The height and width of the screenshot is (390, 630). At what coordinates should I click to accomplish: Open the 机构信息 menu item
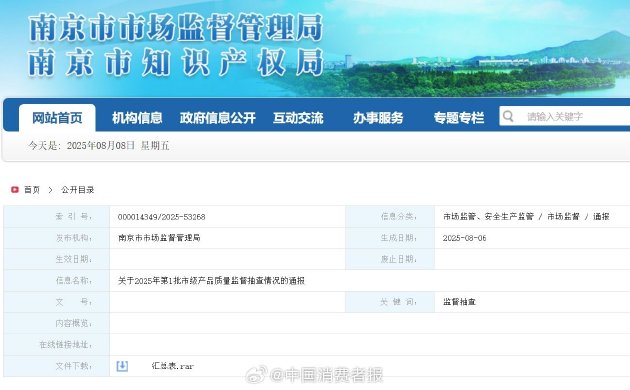[137, 118]
